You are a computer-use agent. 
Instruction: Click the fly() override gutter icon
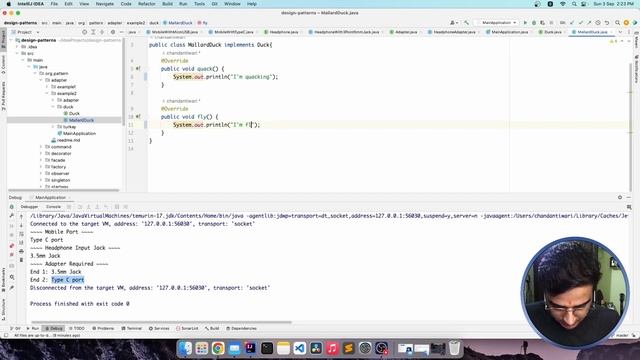coord(138,117)
